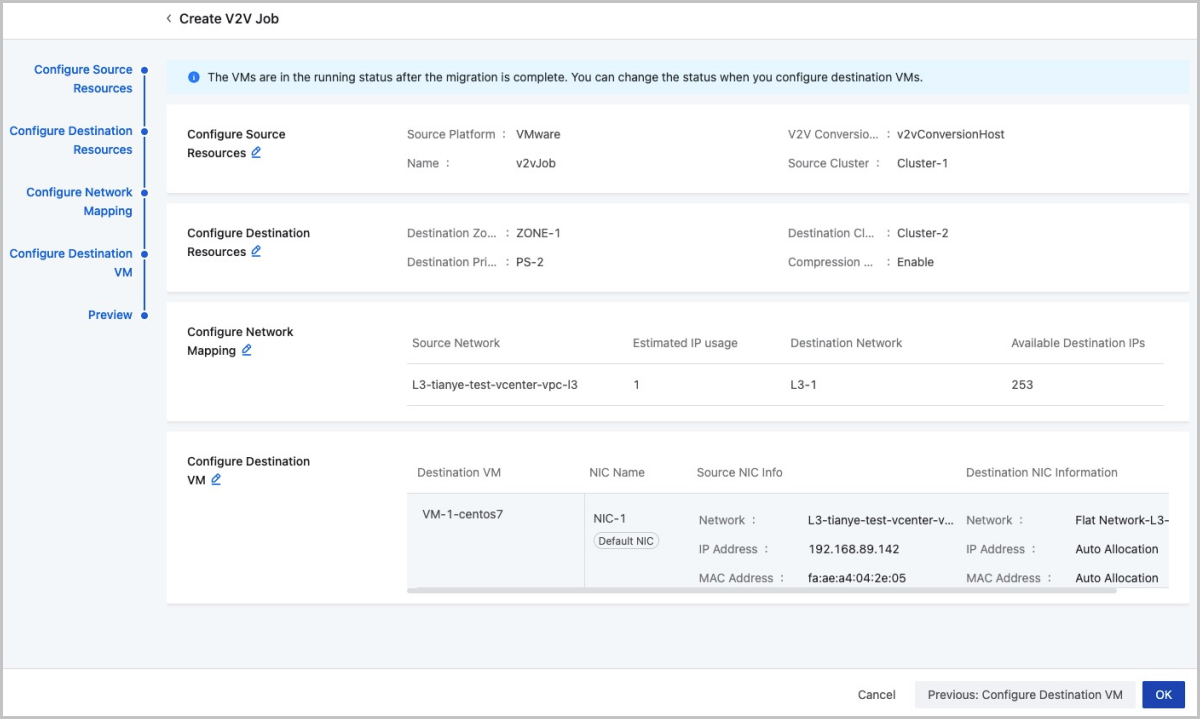Go to Configure Source Resources step

click(x=83, y=79)
